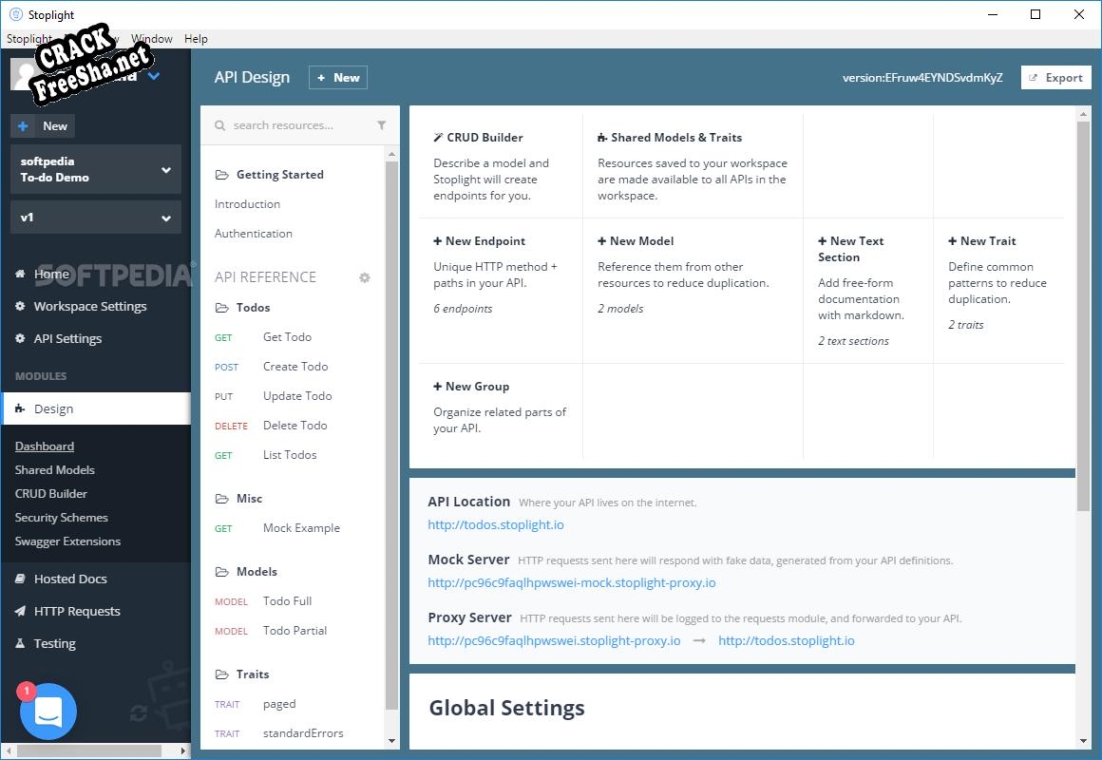1102x760 pixels.
Task: Collapse the Todos folder group
Action: coord(252,307)
